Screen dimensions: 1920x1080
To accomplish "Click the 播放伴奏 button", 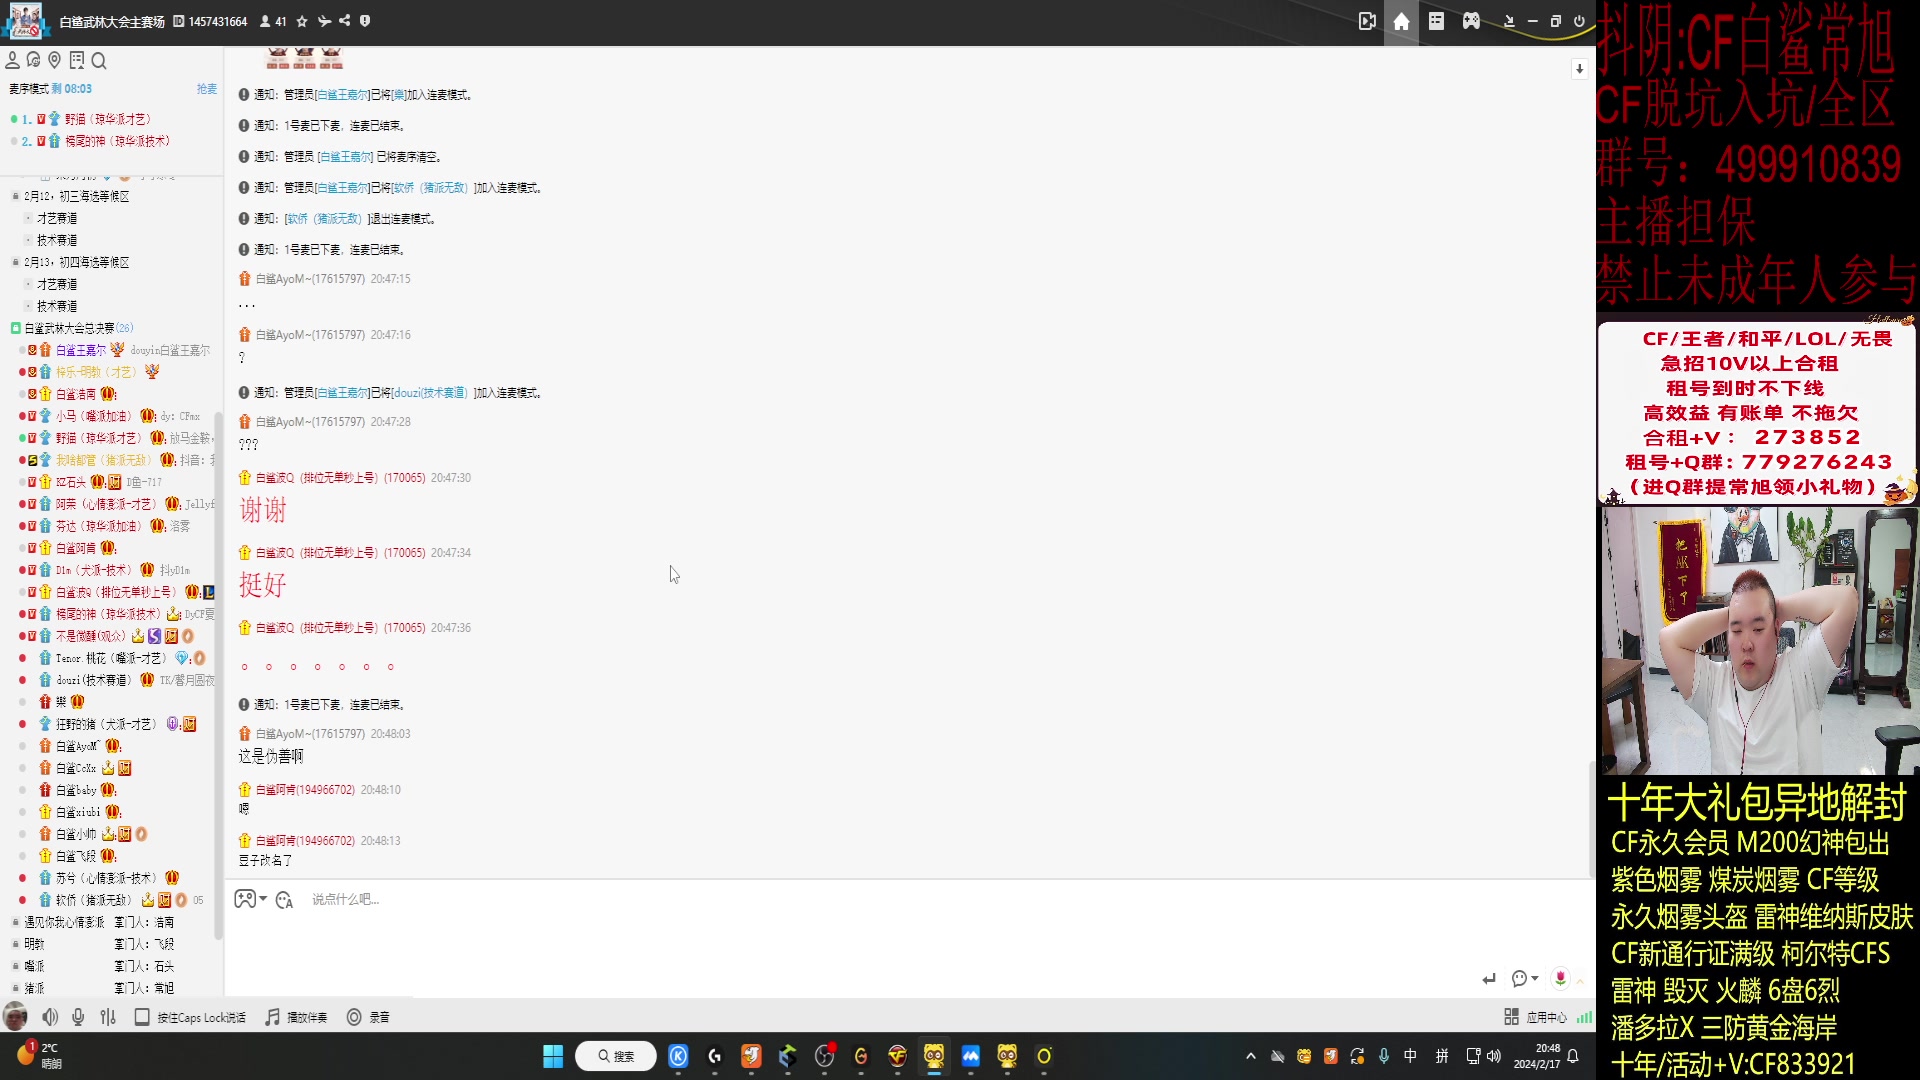I will [x=297, y=1017].
